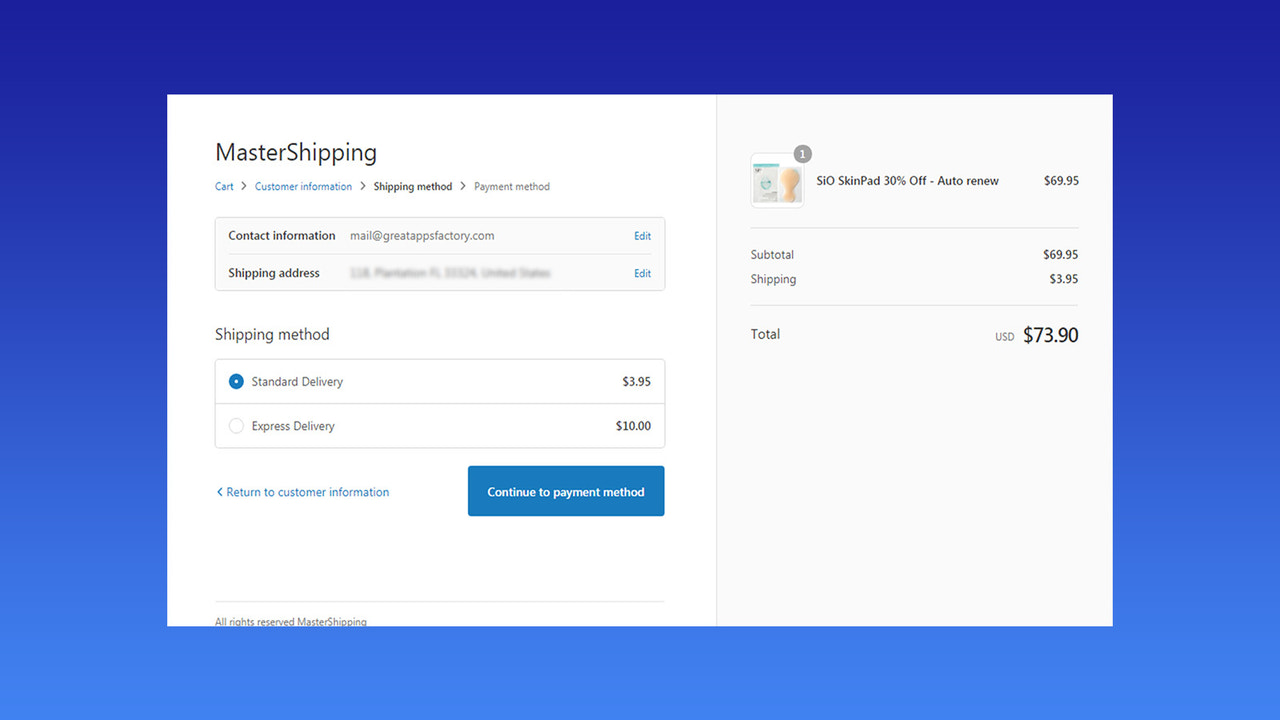Click the selected shipping option indicator
The image size is (1280, 720).
[x=236, y=381]
